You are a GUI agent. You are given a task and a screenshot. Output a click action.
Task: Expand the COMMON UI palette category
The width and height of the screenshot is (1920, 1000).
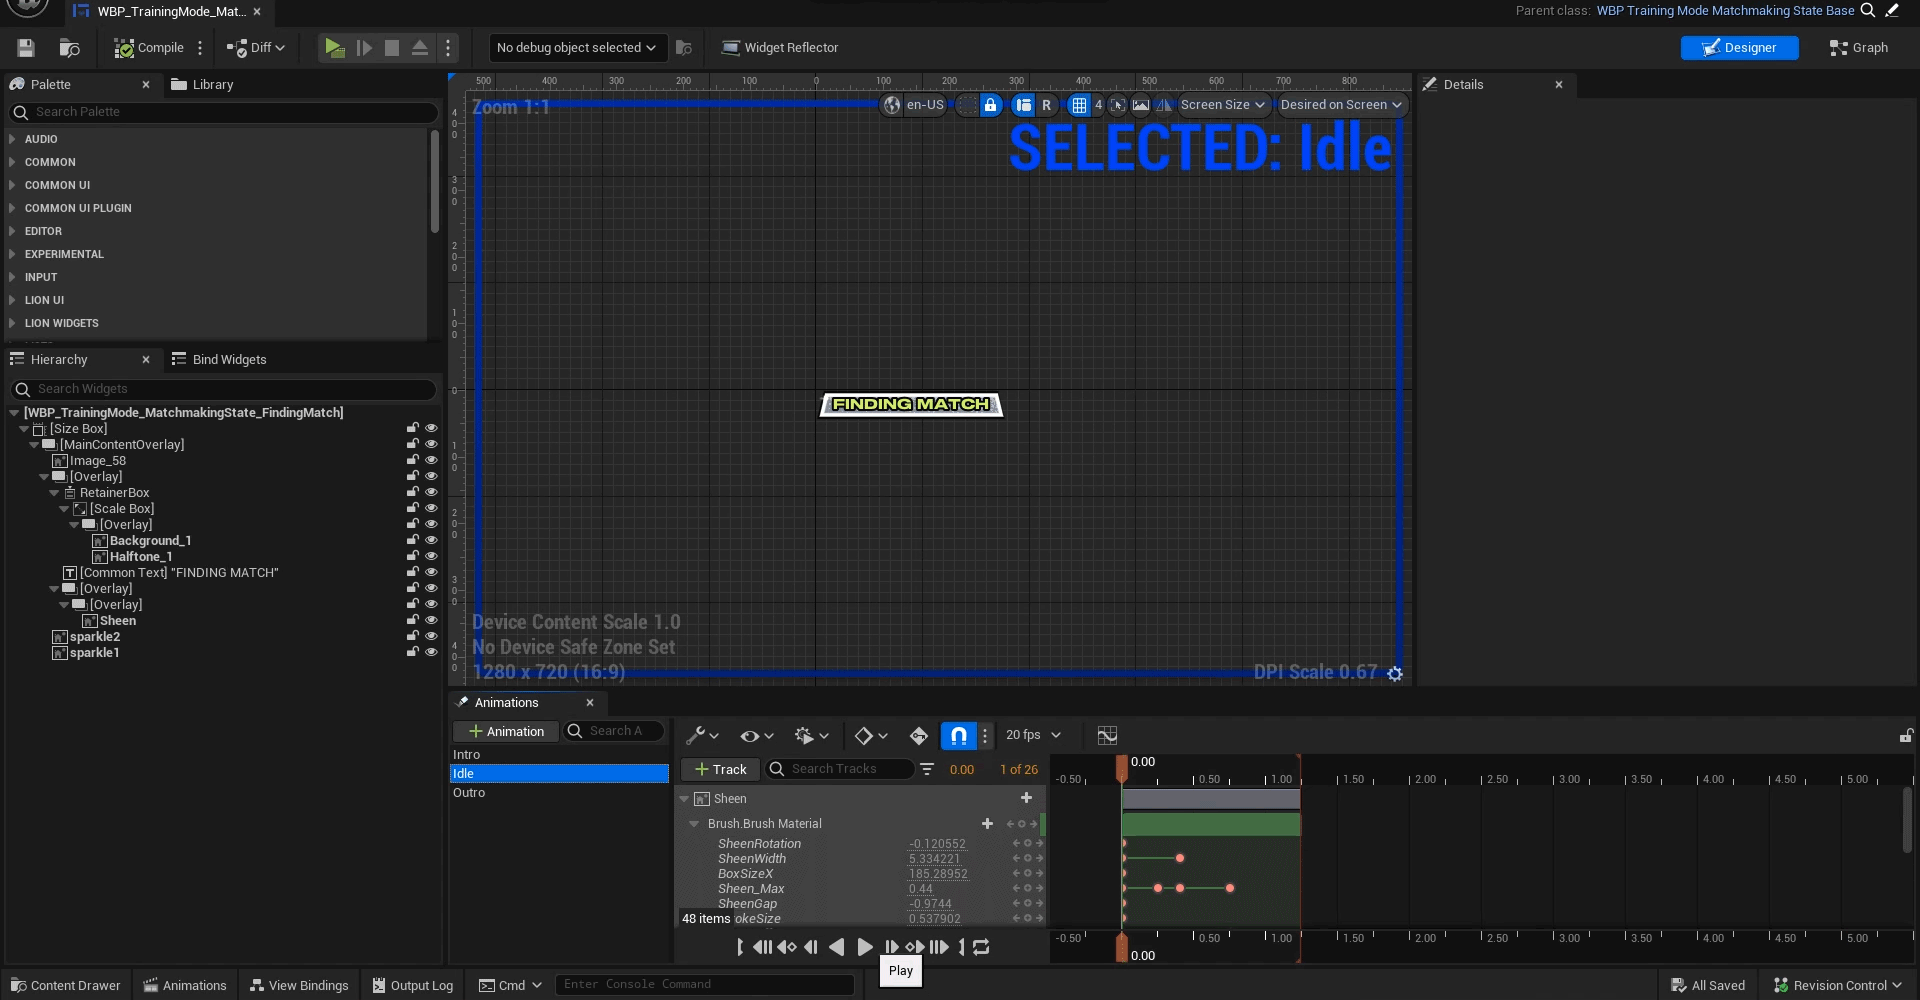tap(57, 185)
